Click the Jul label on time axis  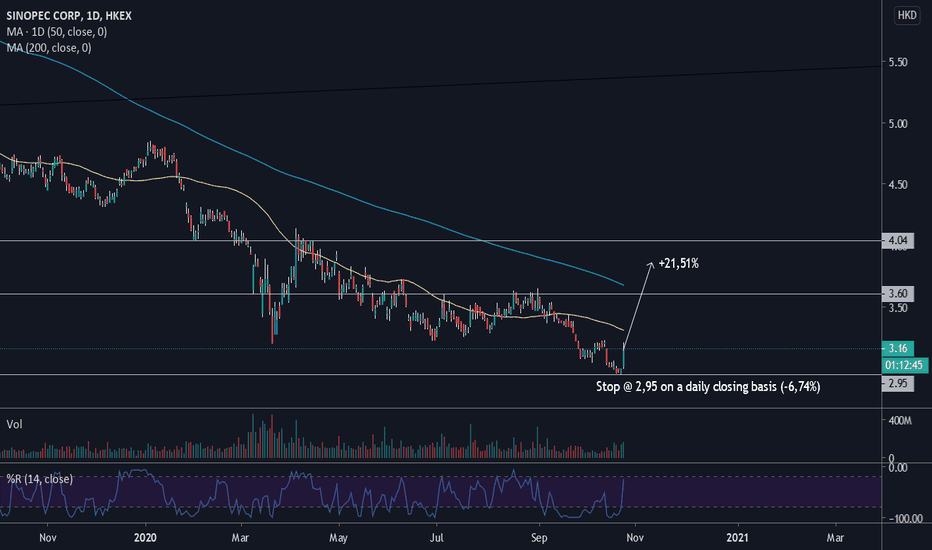pos(436,538)
